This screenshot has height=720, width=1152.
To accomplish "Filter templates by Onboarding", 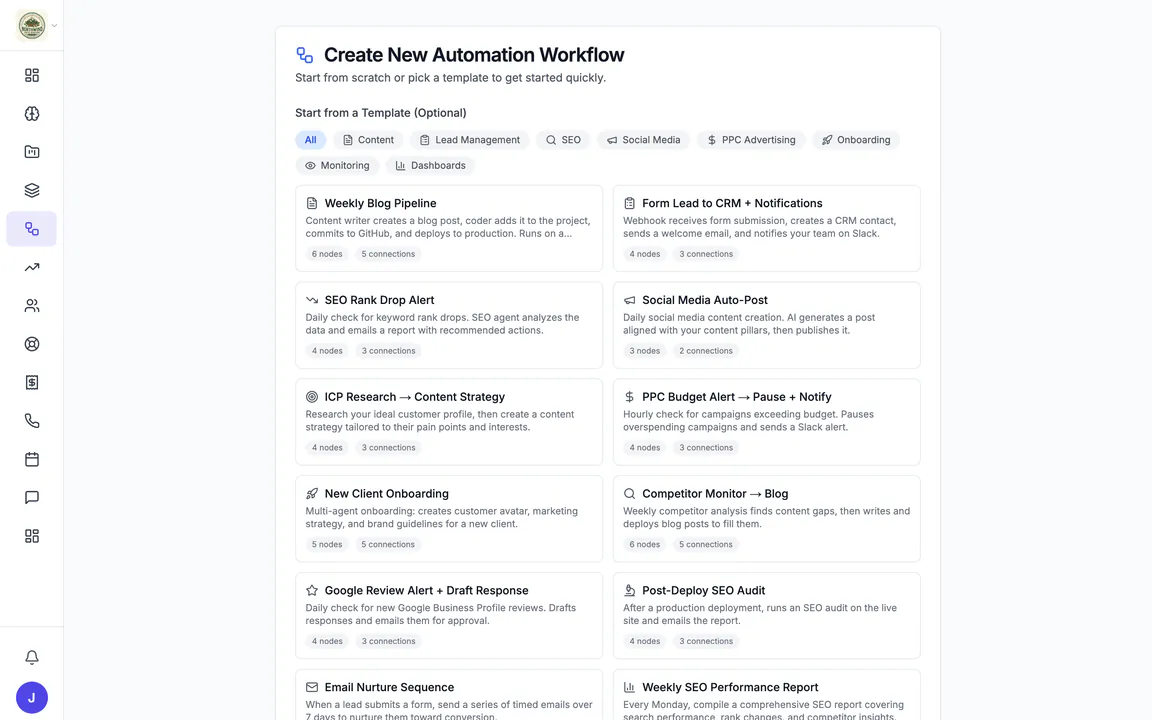I will pos(856,140).
